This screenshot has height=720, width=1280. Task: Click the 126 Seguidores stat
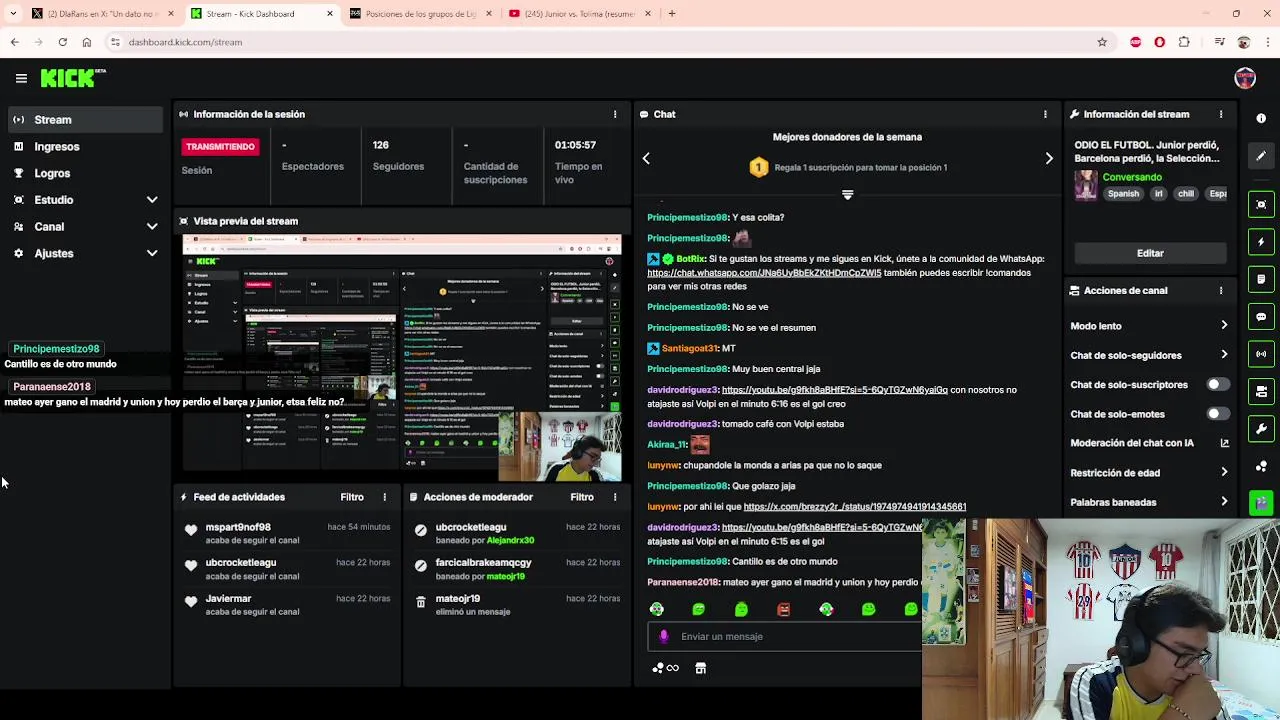click(398, 156)
